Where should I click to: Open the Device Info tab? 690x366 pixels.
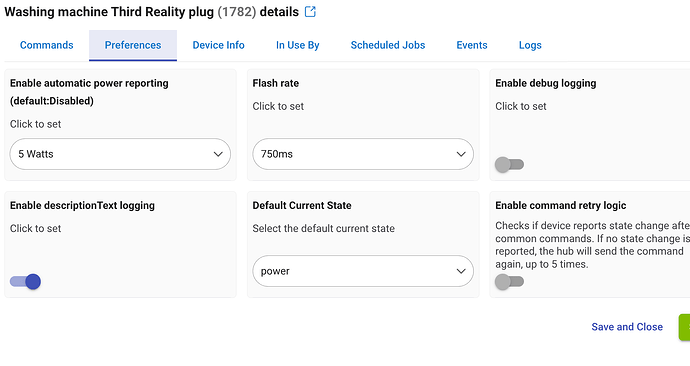click(219, 45)
